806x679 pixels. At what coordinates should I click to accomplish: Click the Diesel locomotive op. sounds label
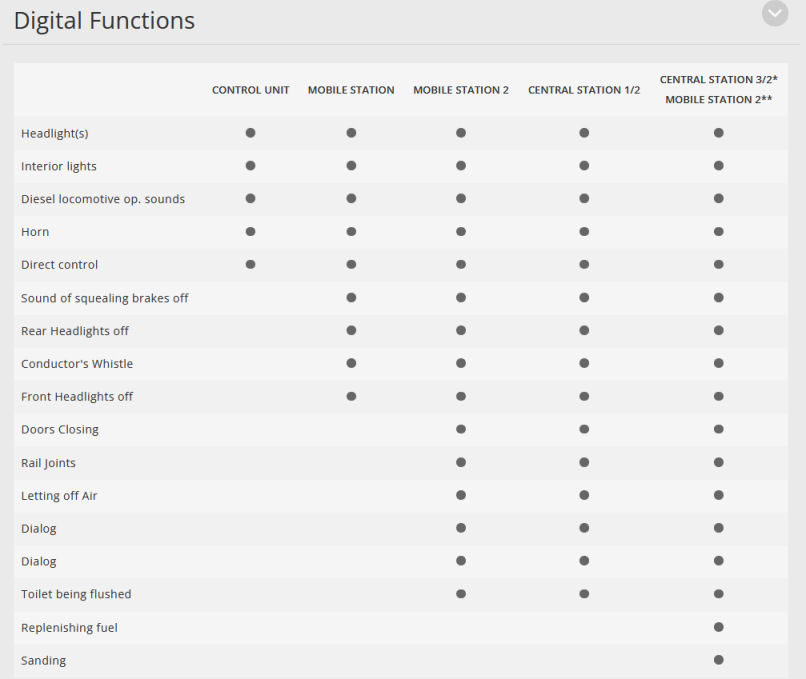point(103,199)
